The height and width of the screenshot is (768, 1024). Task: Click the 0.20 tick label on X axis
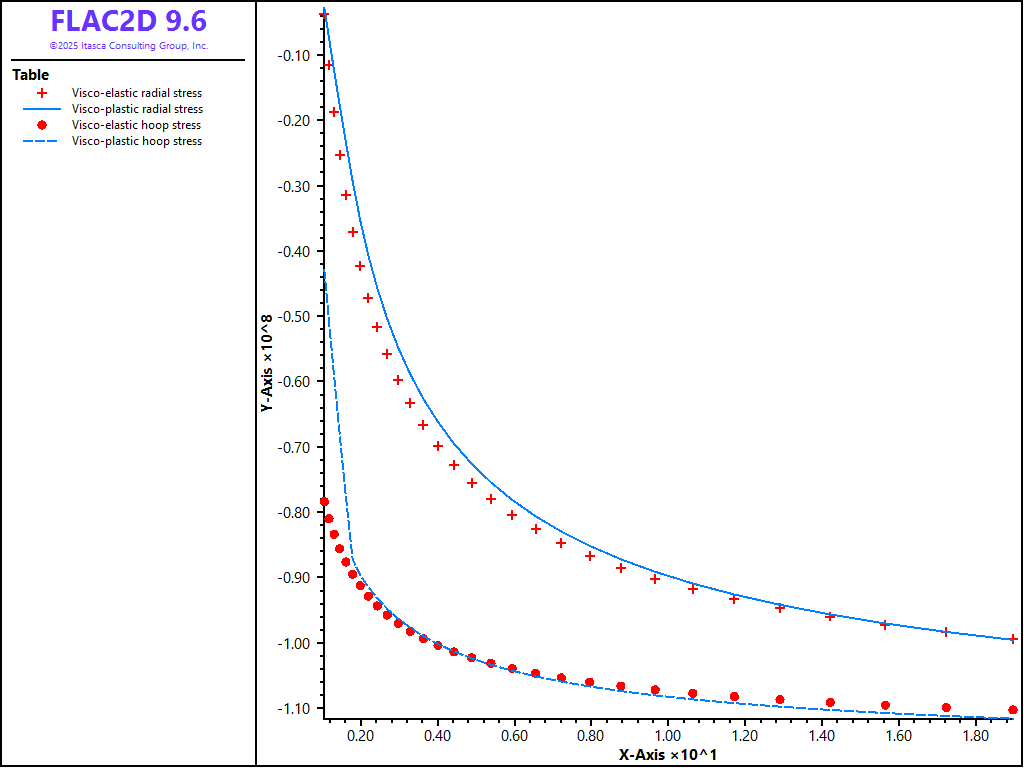click(360, 736)
